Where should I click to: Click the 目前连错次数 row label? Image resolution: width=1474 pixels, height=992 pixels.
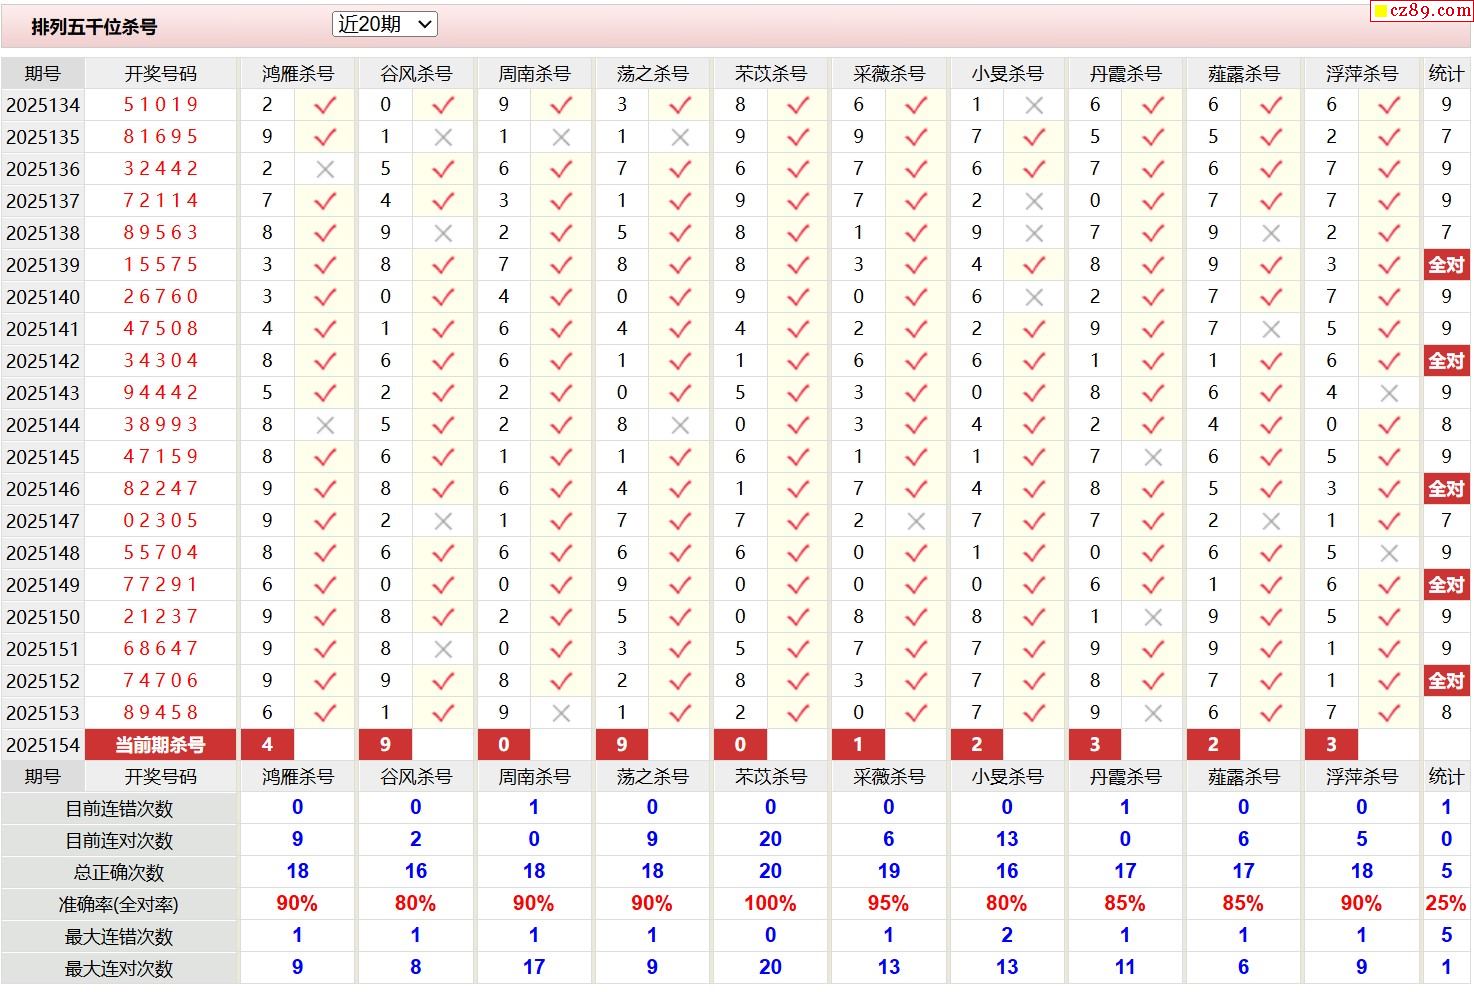[119, 809]
